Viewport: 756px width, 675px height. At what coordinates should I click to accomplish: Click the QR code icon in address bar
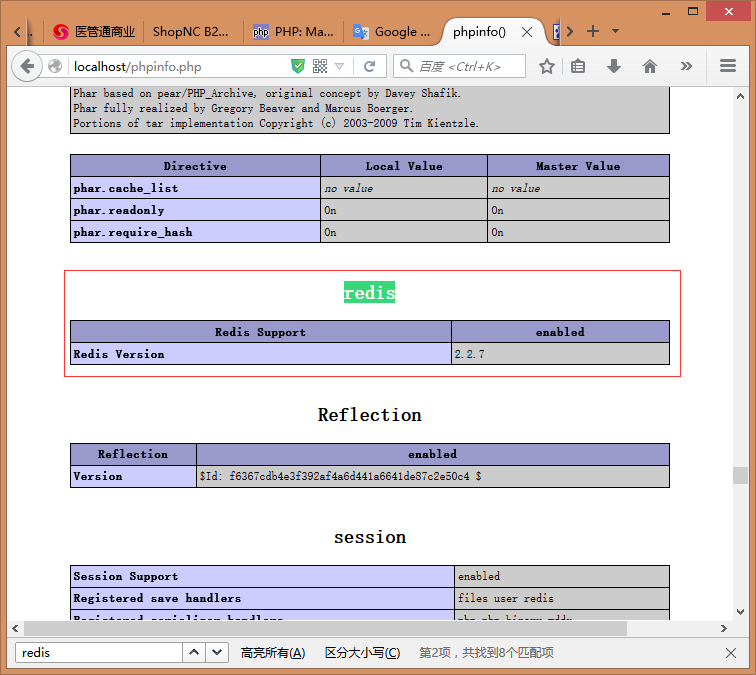320,66
